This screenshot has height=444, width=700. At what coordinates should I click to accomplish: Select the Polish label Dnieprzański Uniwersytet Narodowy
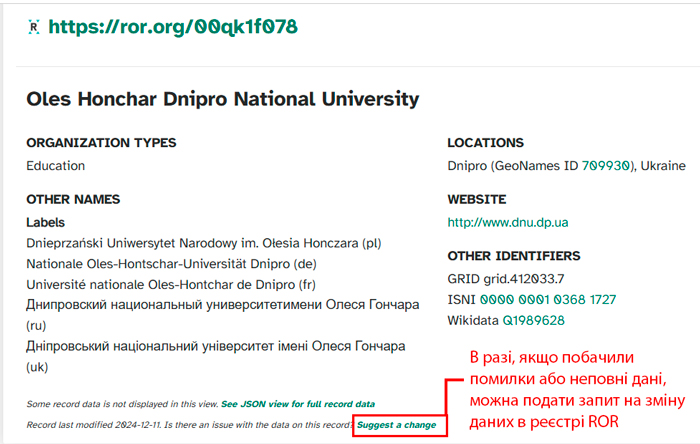[x=204, y=243]
